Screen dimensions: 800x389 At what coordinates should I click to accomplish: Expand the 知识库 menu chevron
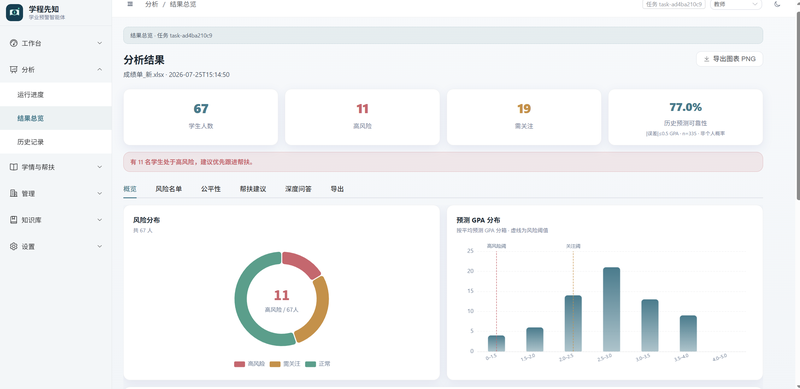click(x=99, y=220)
